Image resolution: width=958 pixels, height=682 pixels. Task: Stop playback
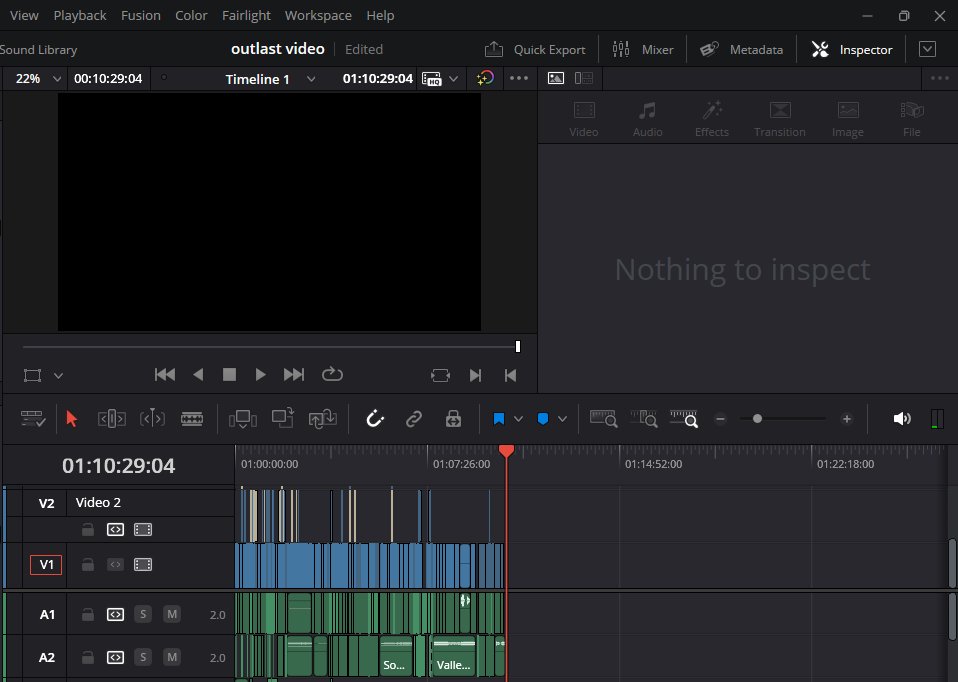[x=229, y=375]
